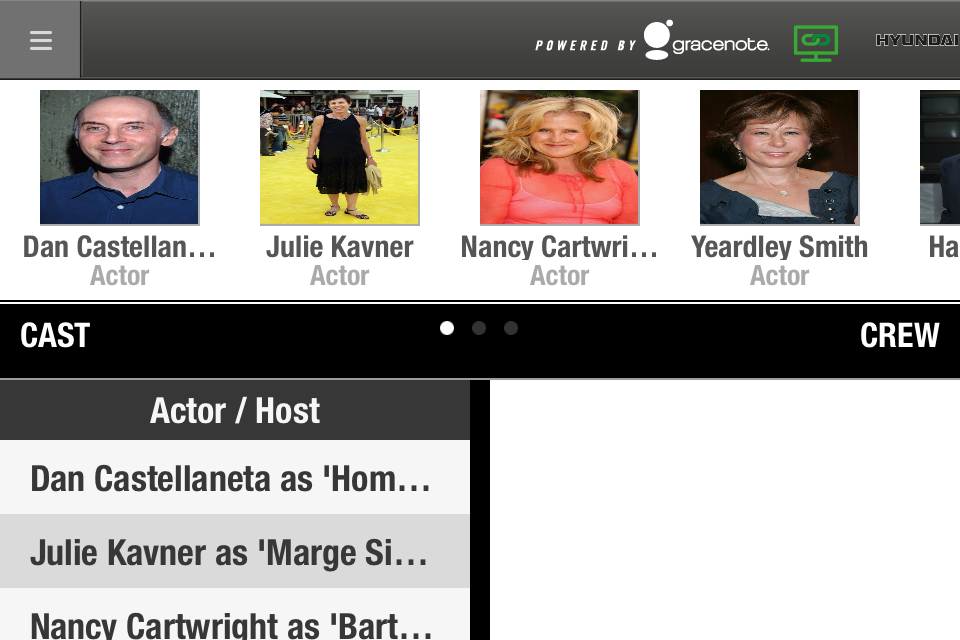Open Yeardley Smith's photo
Image resolution: width=960 pixels, height=640 pixels.
779,157
